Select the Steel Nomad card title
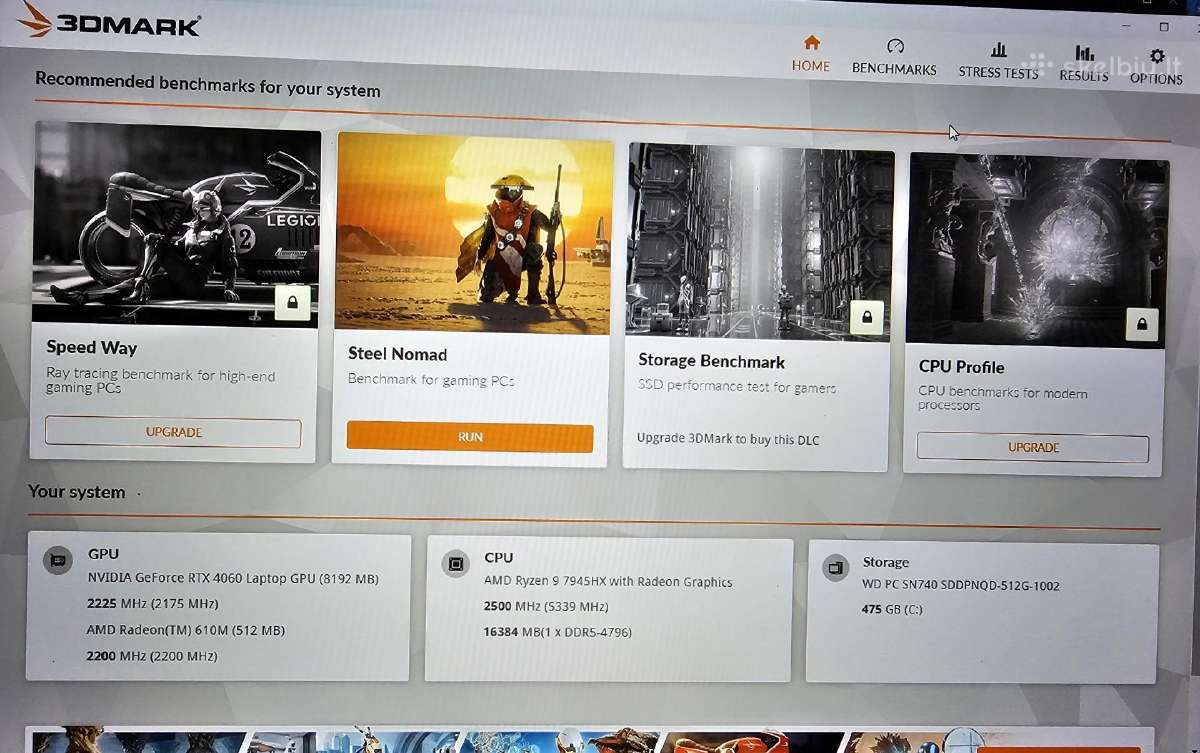This screenshot has height=753, width=1200. (398, 354)
